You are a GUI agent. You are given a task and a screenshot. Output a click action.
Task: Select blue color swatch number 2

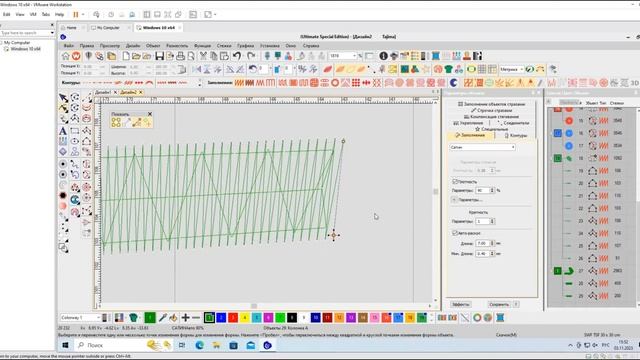click(221, 318)
